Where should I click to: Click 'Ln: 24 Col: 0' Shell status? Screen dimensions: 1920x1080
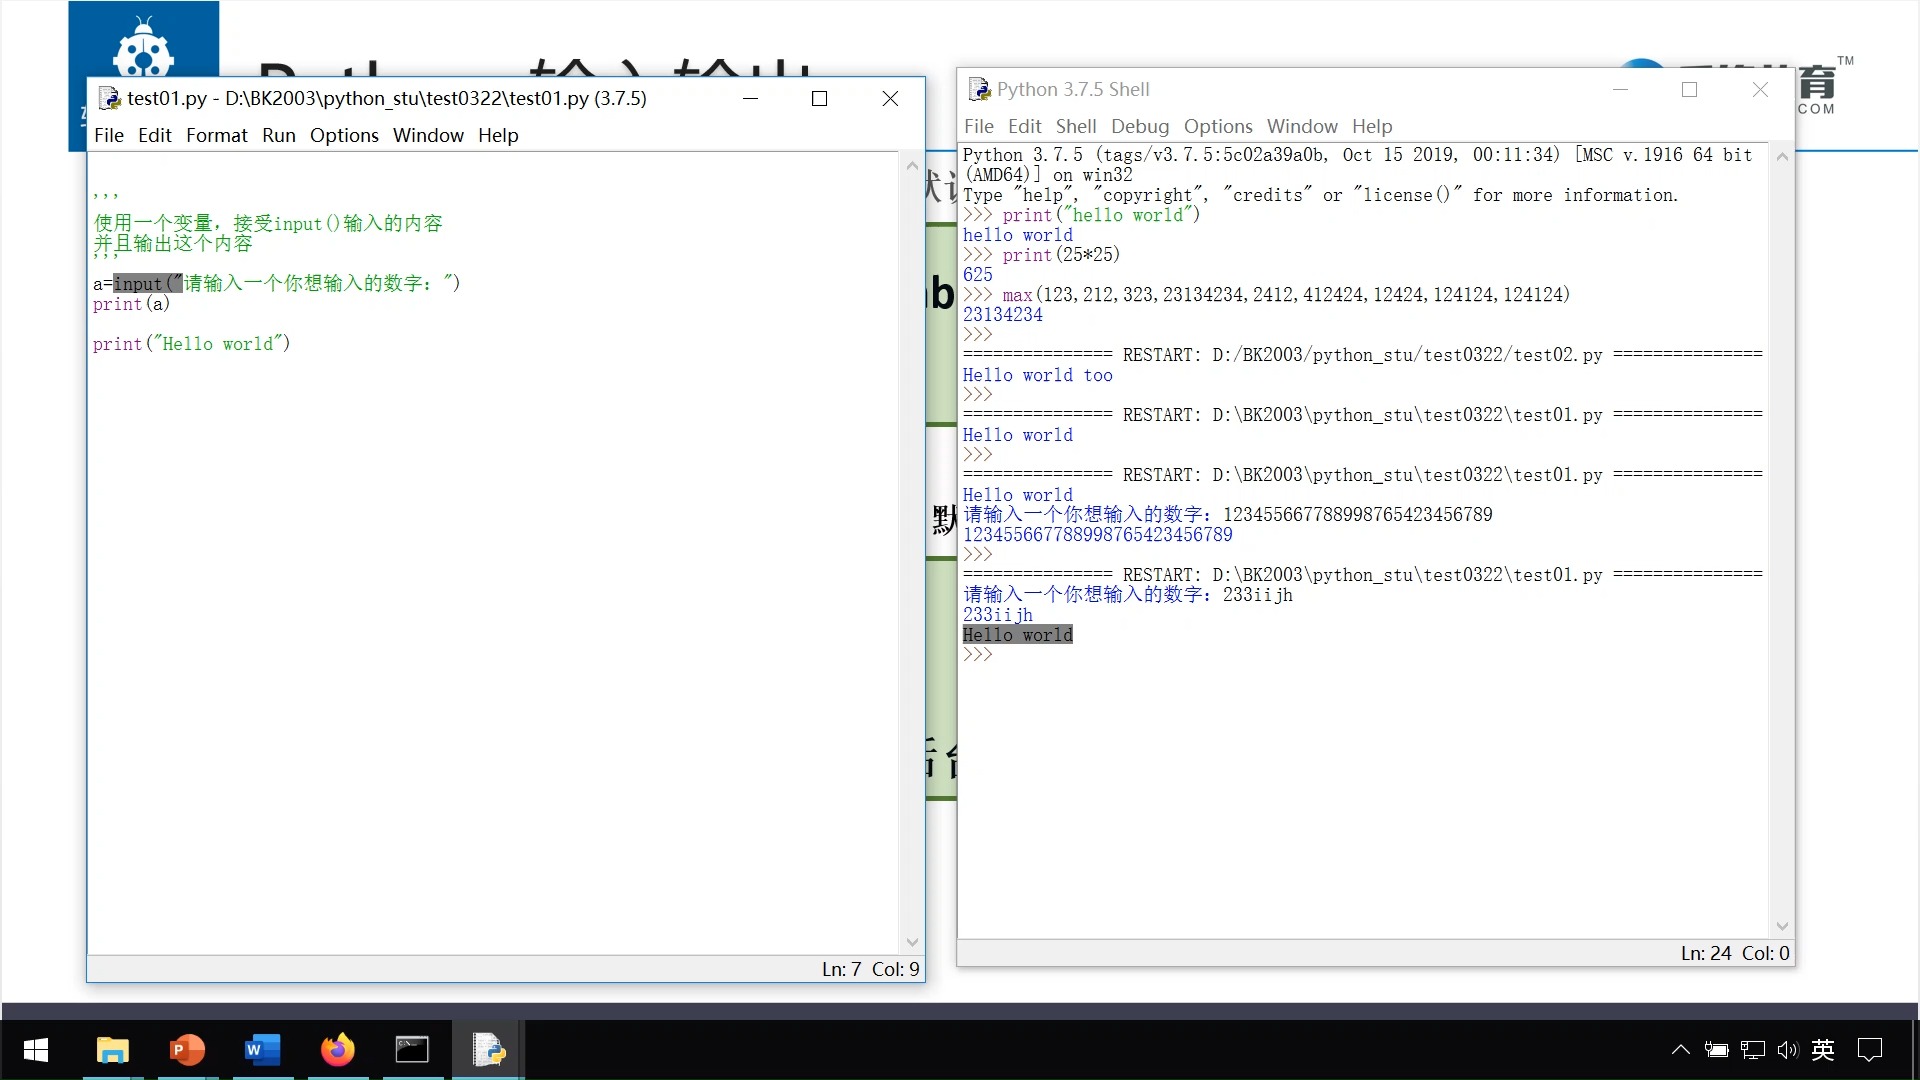[1735, 953]
